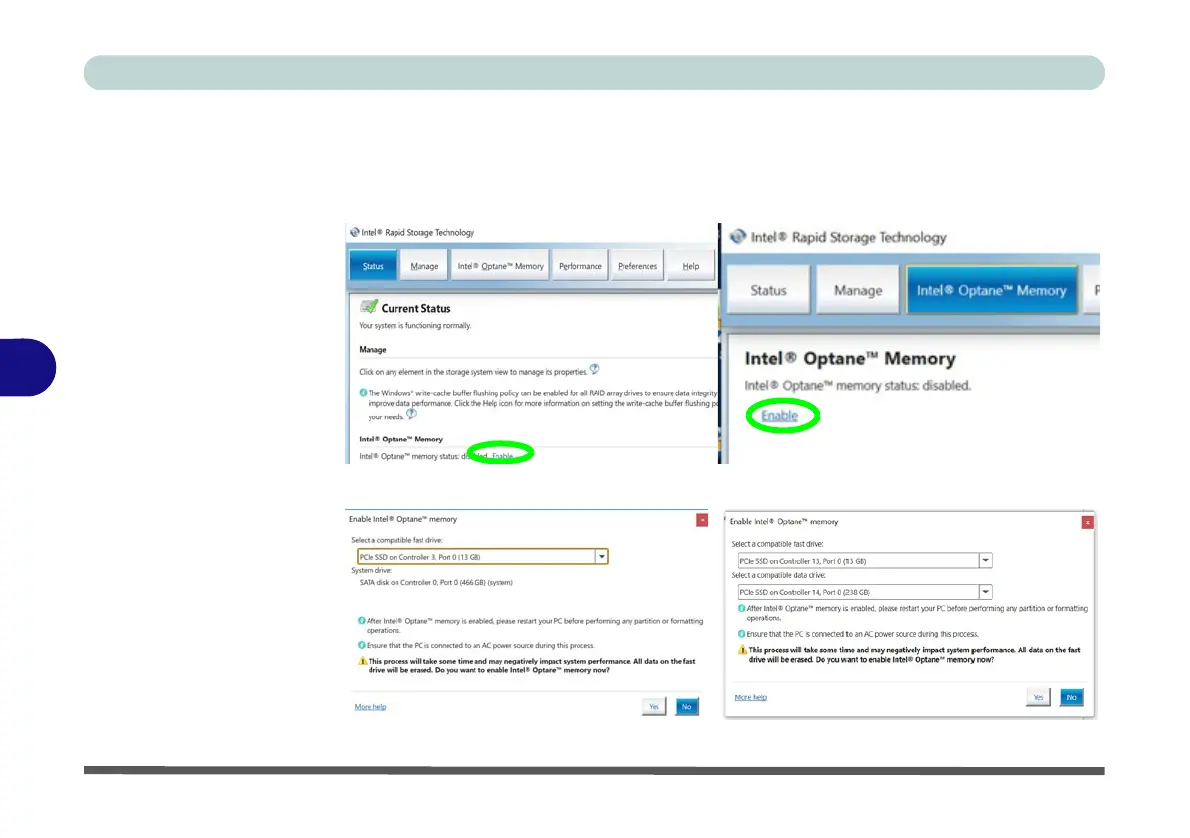Click info icon beside AC power note, right dialog
Screen dimensions: 1190x838
(741, 634)
